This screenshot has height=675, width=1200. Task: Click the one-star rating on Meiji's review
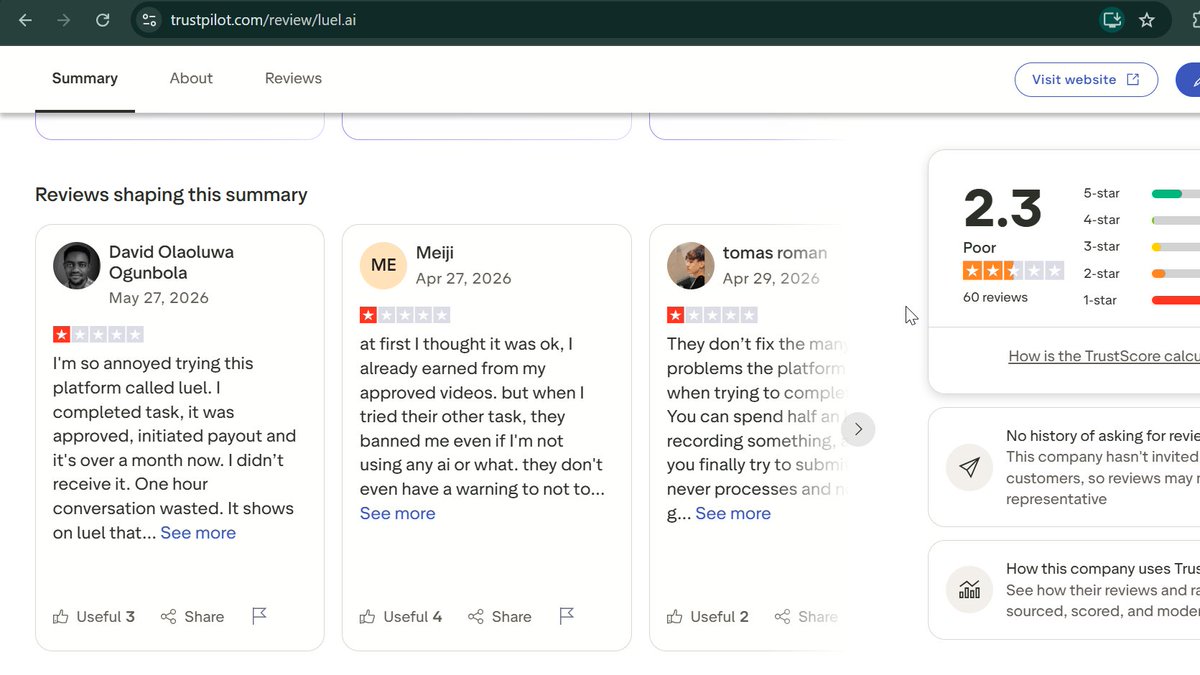(x=405, y=315)
